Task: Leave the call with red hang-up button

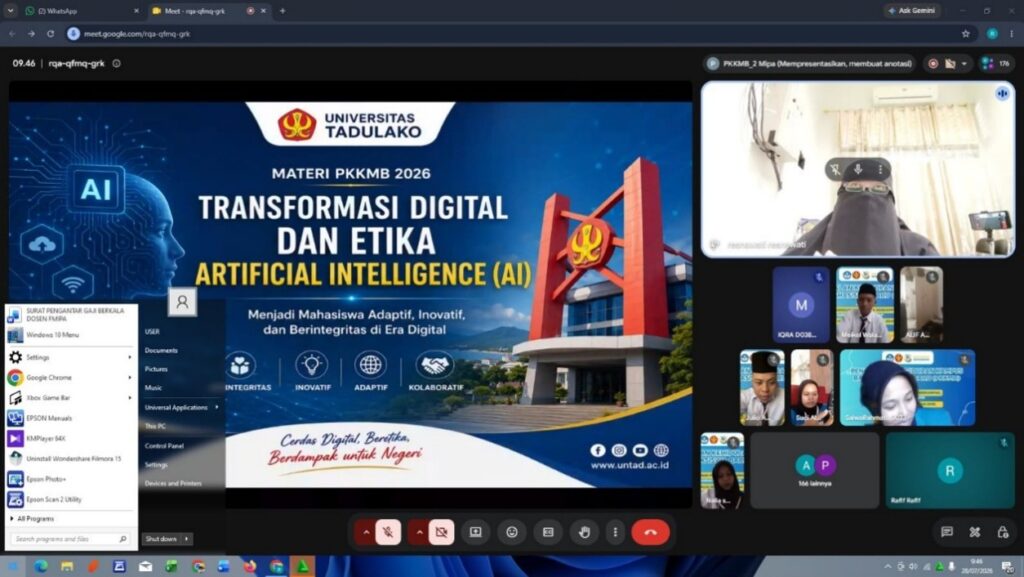Action: [650, 532]
